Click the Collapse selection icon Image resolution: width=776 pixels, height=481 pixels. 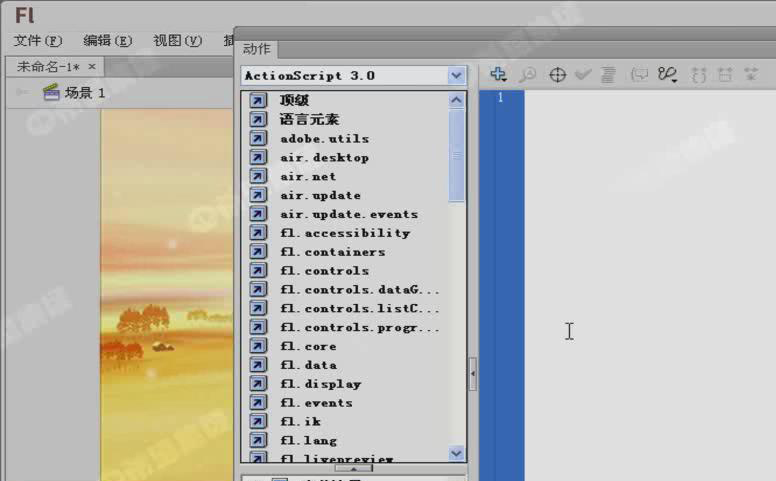tap(725, 75)
